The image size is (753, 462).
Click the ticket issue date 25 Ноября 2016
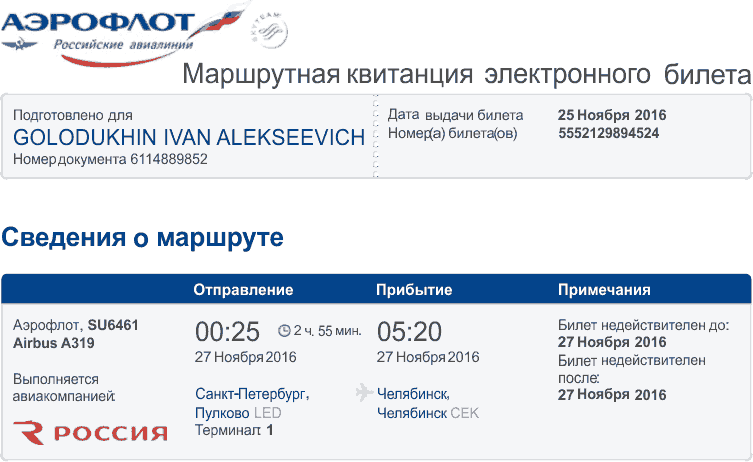pos(612,115)
